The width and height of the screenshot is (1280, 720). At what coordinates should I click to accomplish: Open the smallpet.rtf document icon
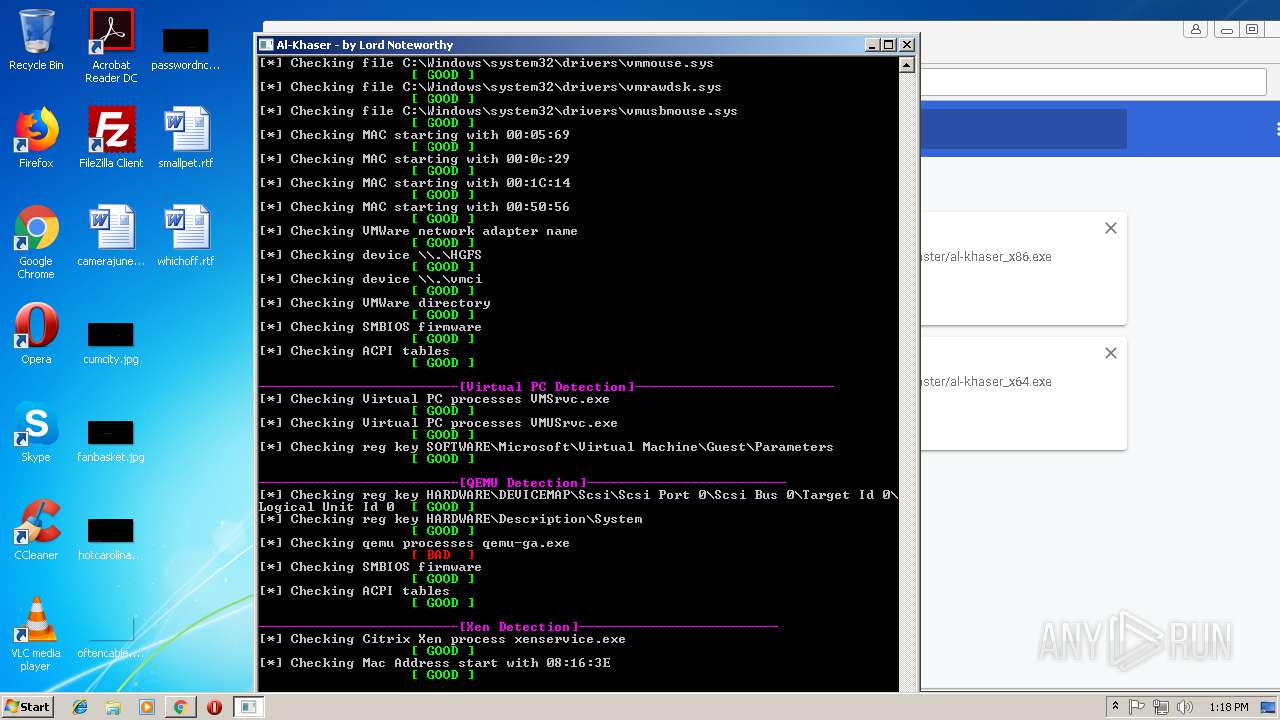[186, 138]
